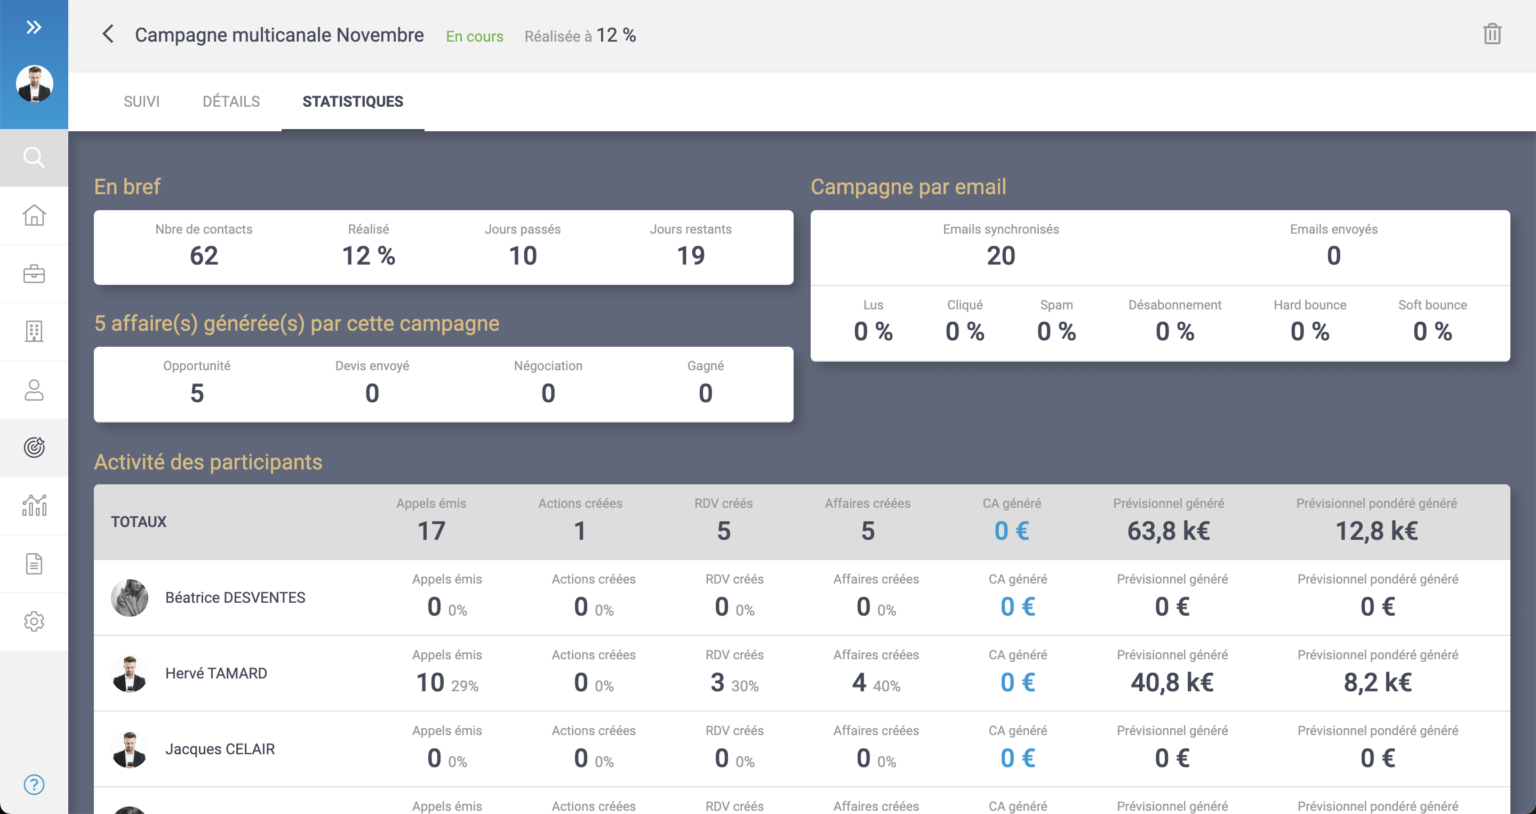Open the person contacts icon

click(34, 389)
